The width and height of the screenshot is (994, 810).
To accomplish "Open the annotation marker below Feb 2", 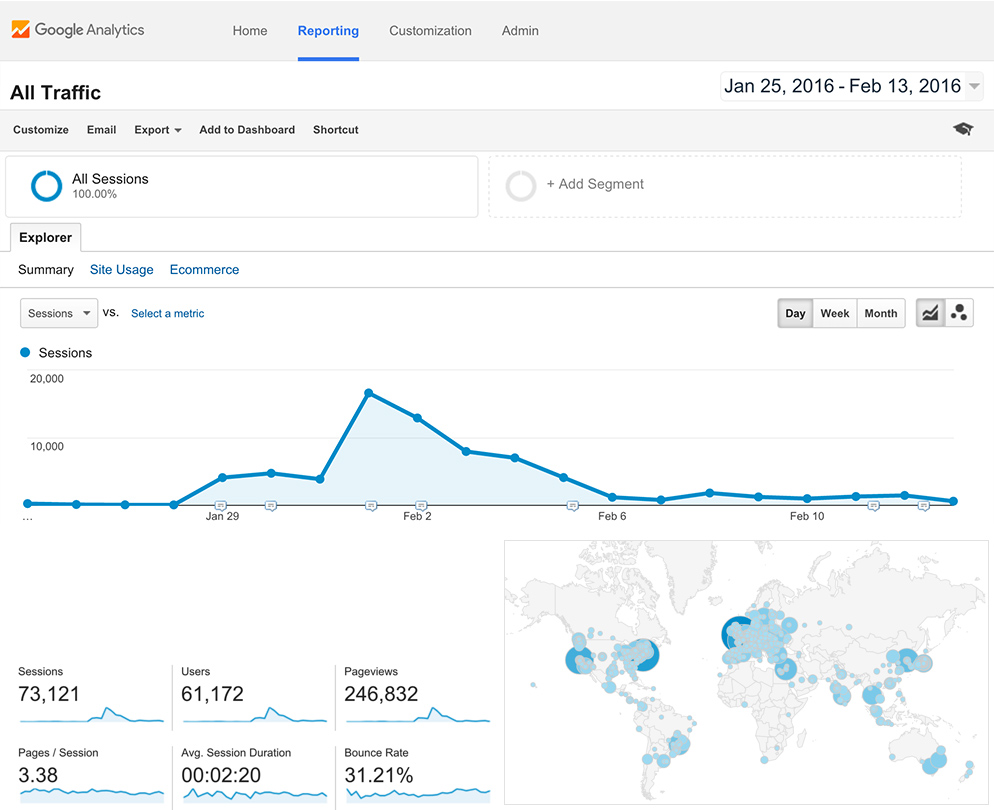I will (420, 505).
